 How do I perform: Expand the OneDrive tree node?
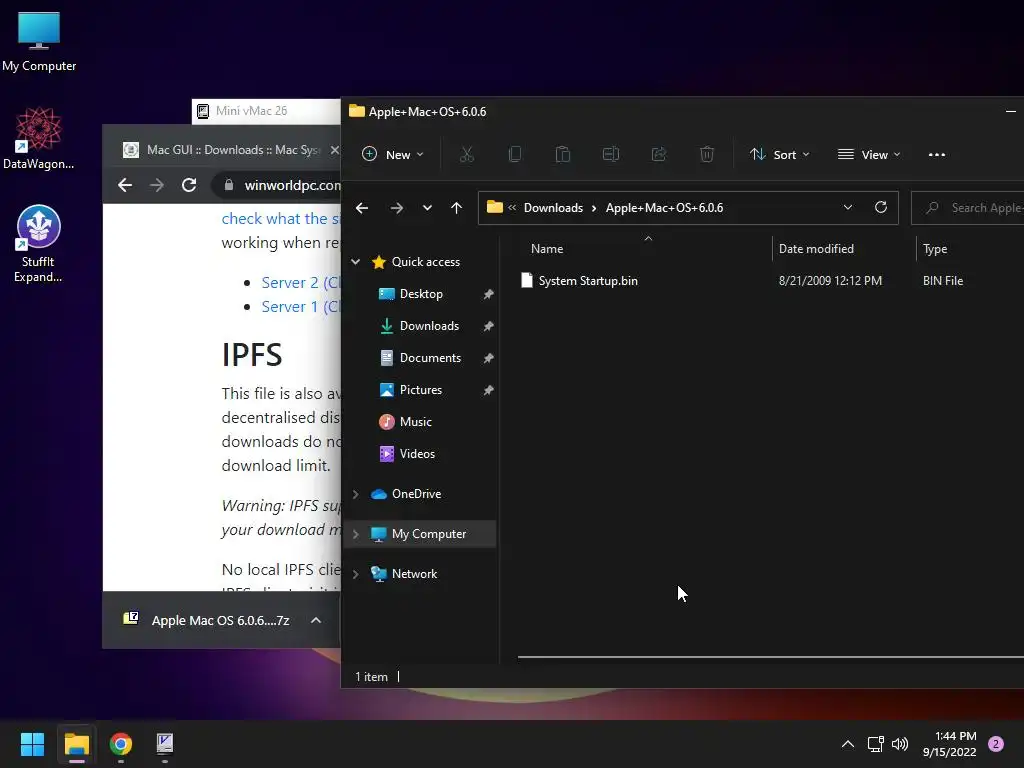click(355, 494)
